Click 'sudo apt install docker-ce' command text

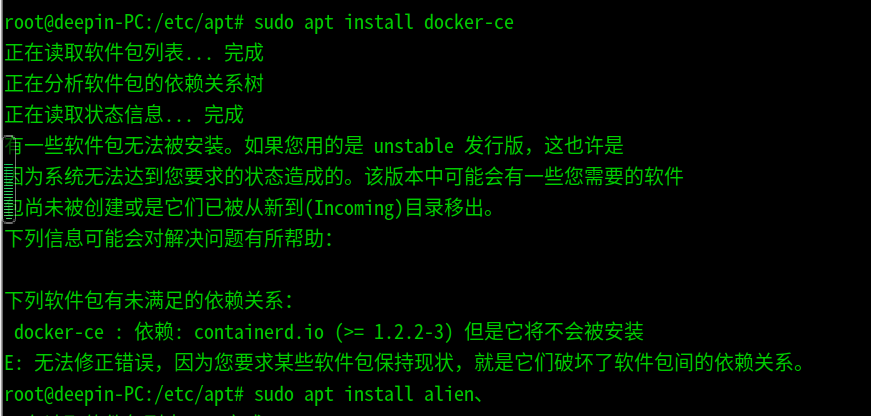pyautogui.click(x=383, y=21)
